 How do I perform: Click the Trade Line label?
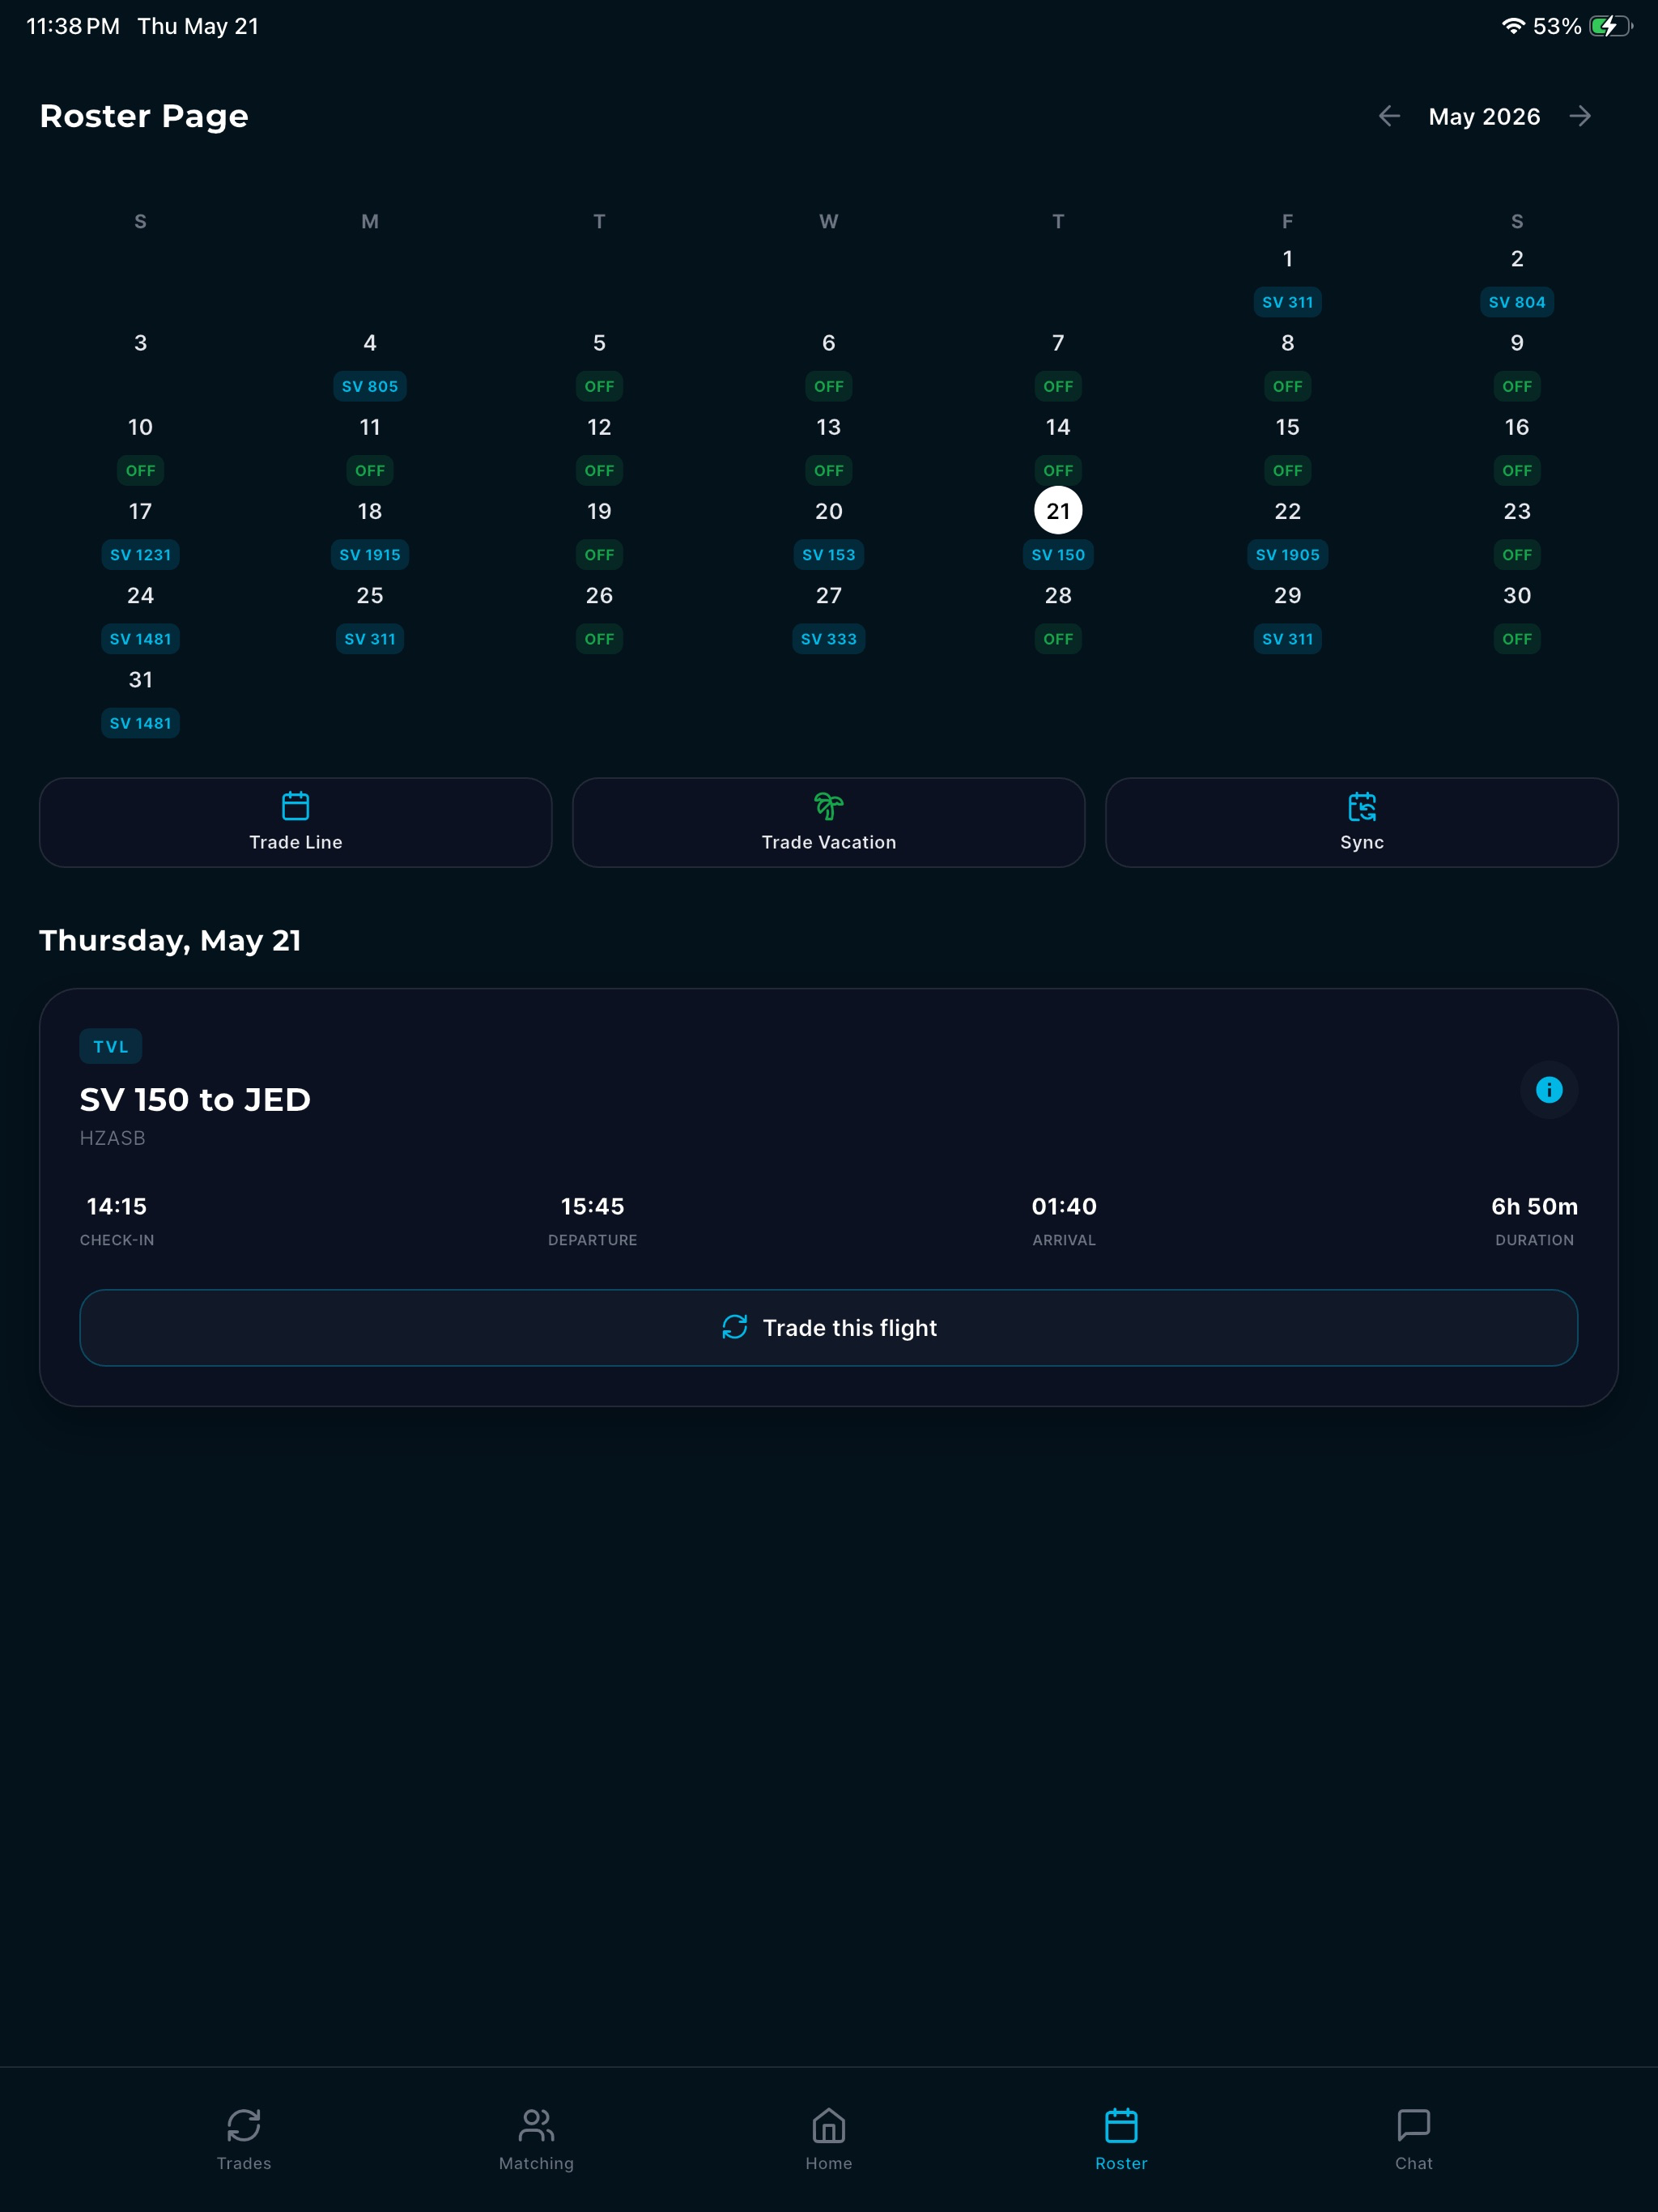(295, 842)
